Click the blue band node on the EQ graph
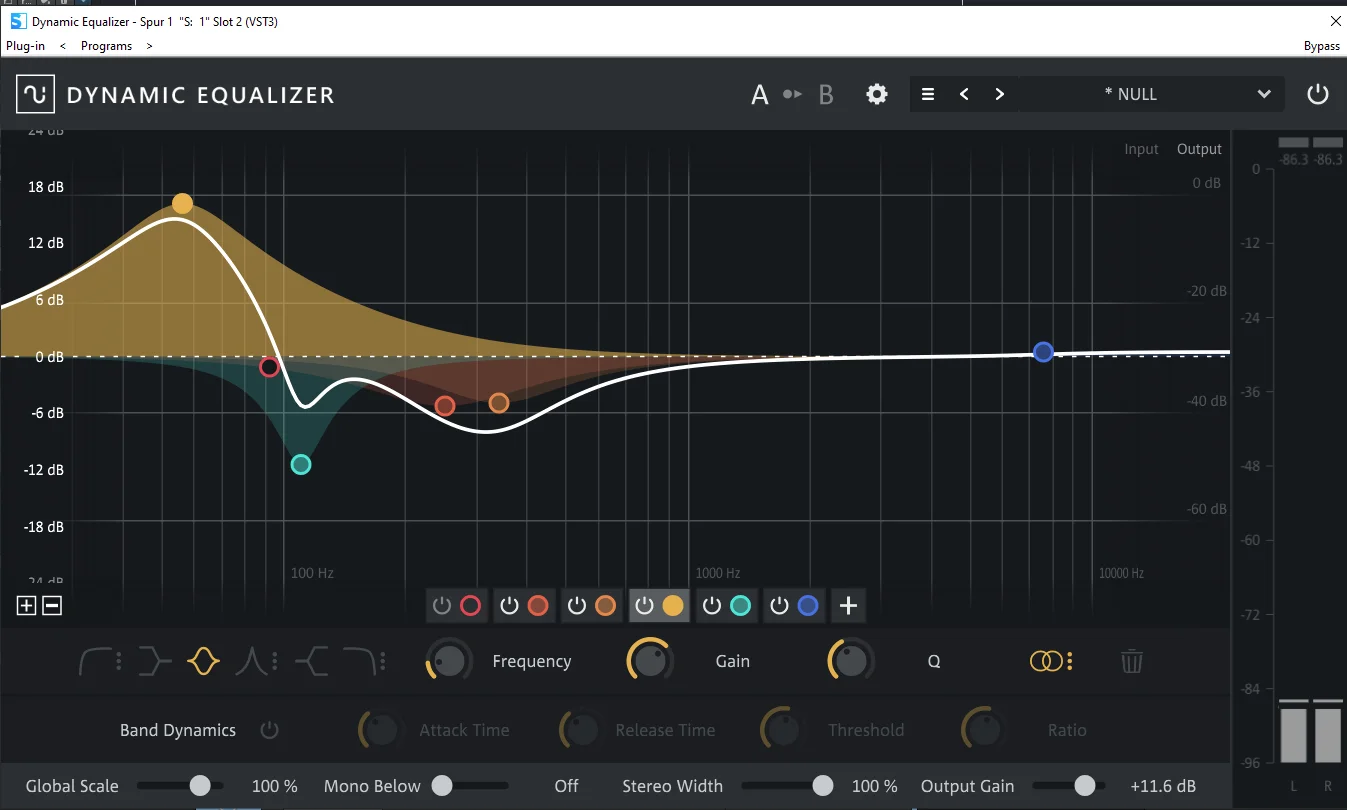This screenshot has width=1347, height=810. (1044, 352)
